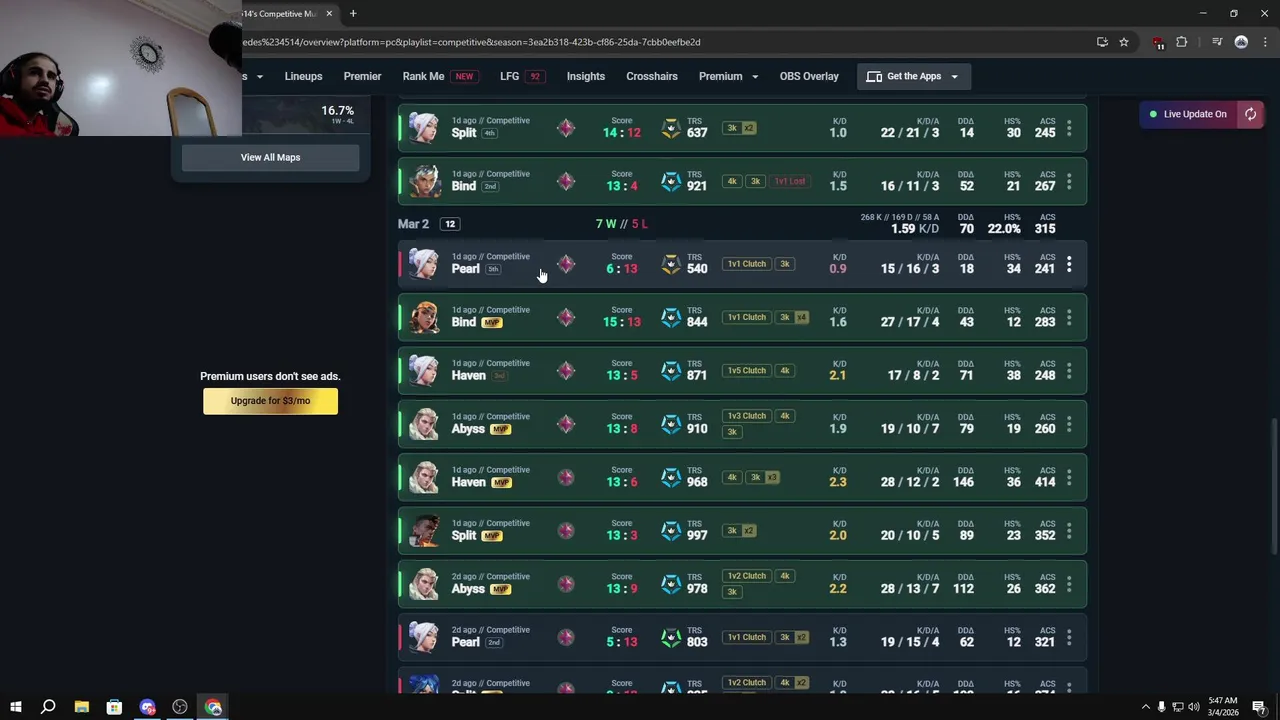Open Chrome three-dot menu

click(1265, 42)
